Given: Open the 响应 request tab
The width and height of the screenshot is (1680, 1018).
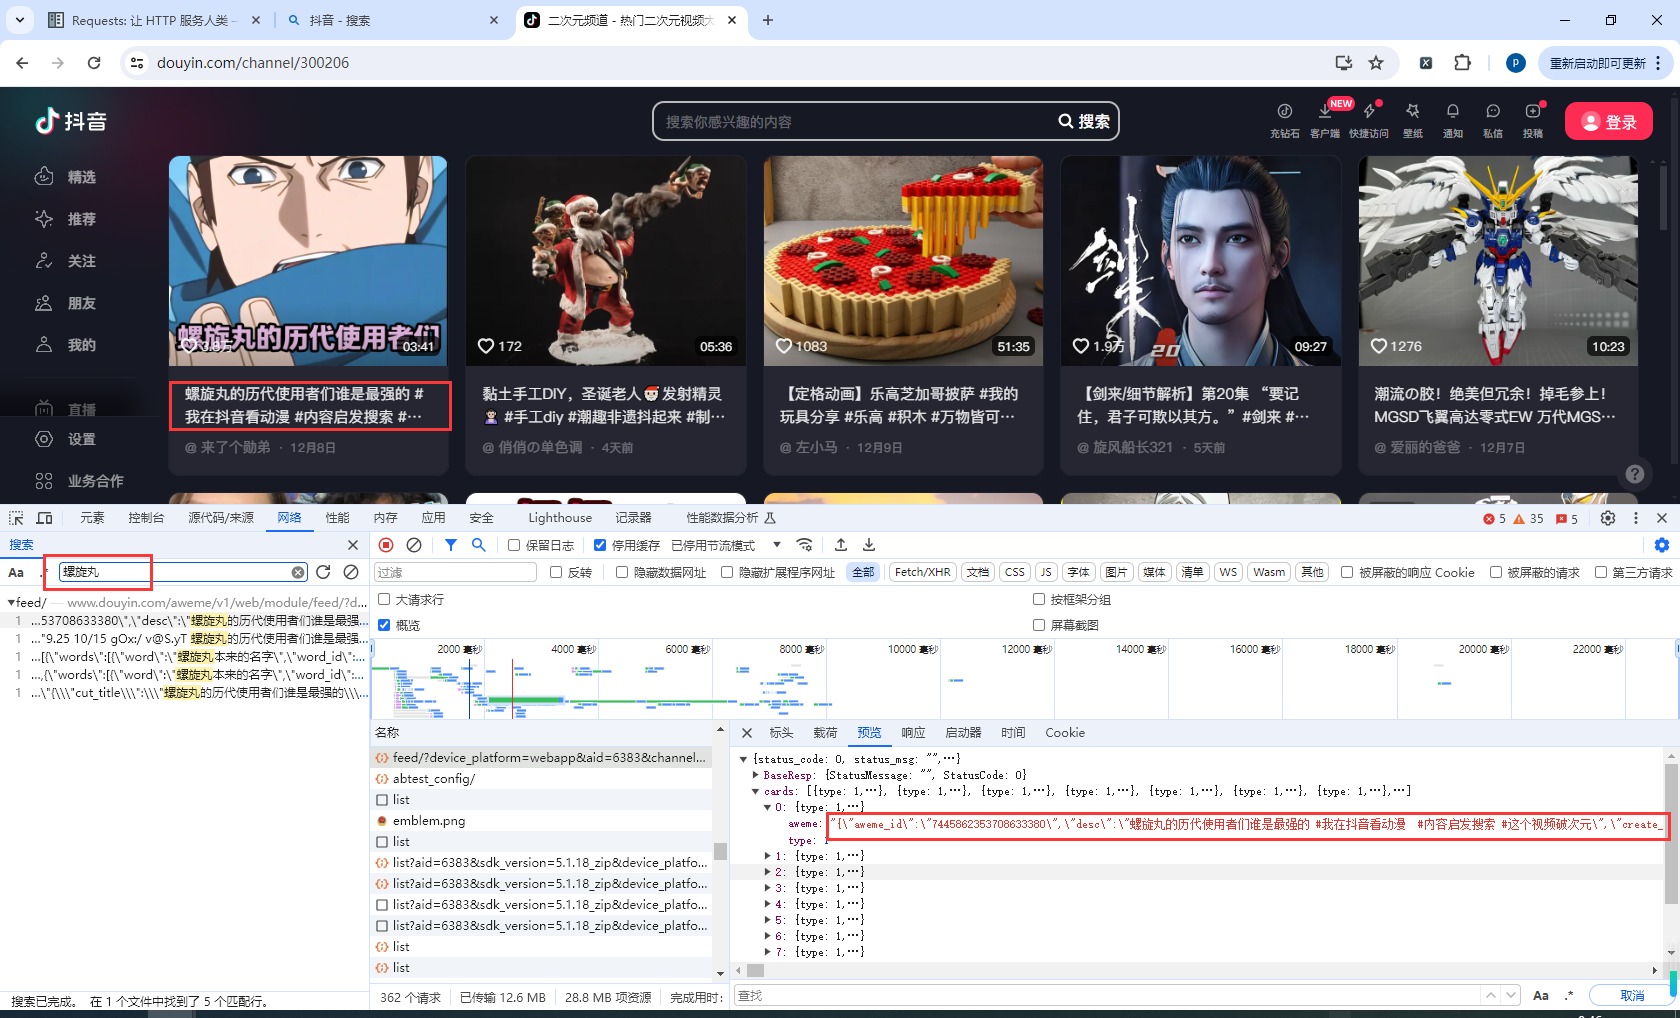Looking at the screenshot, I should click(x=913, y=733).
